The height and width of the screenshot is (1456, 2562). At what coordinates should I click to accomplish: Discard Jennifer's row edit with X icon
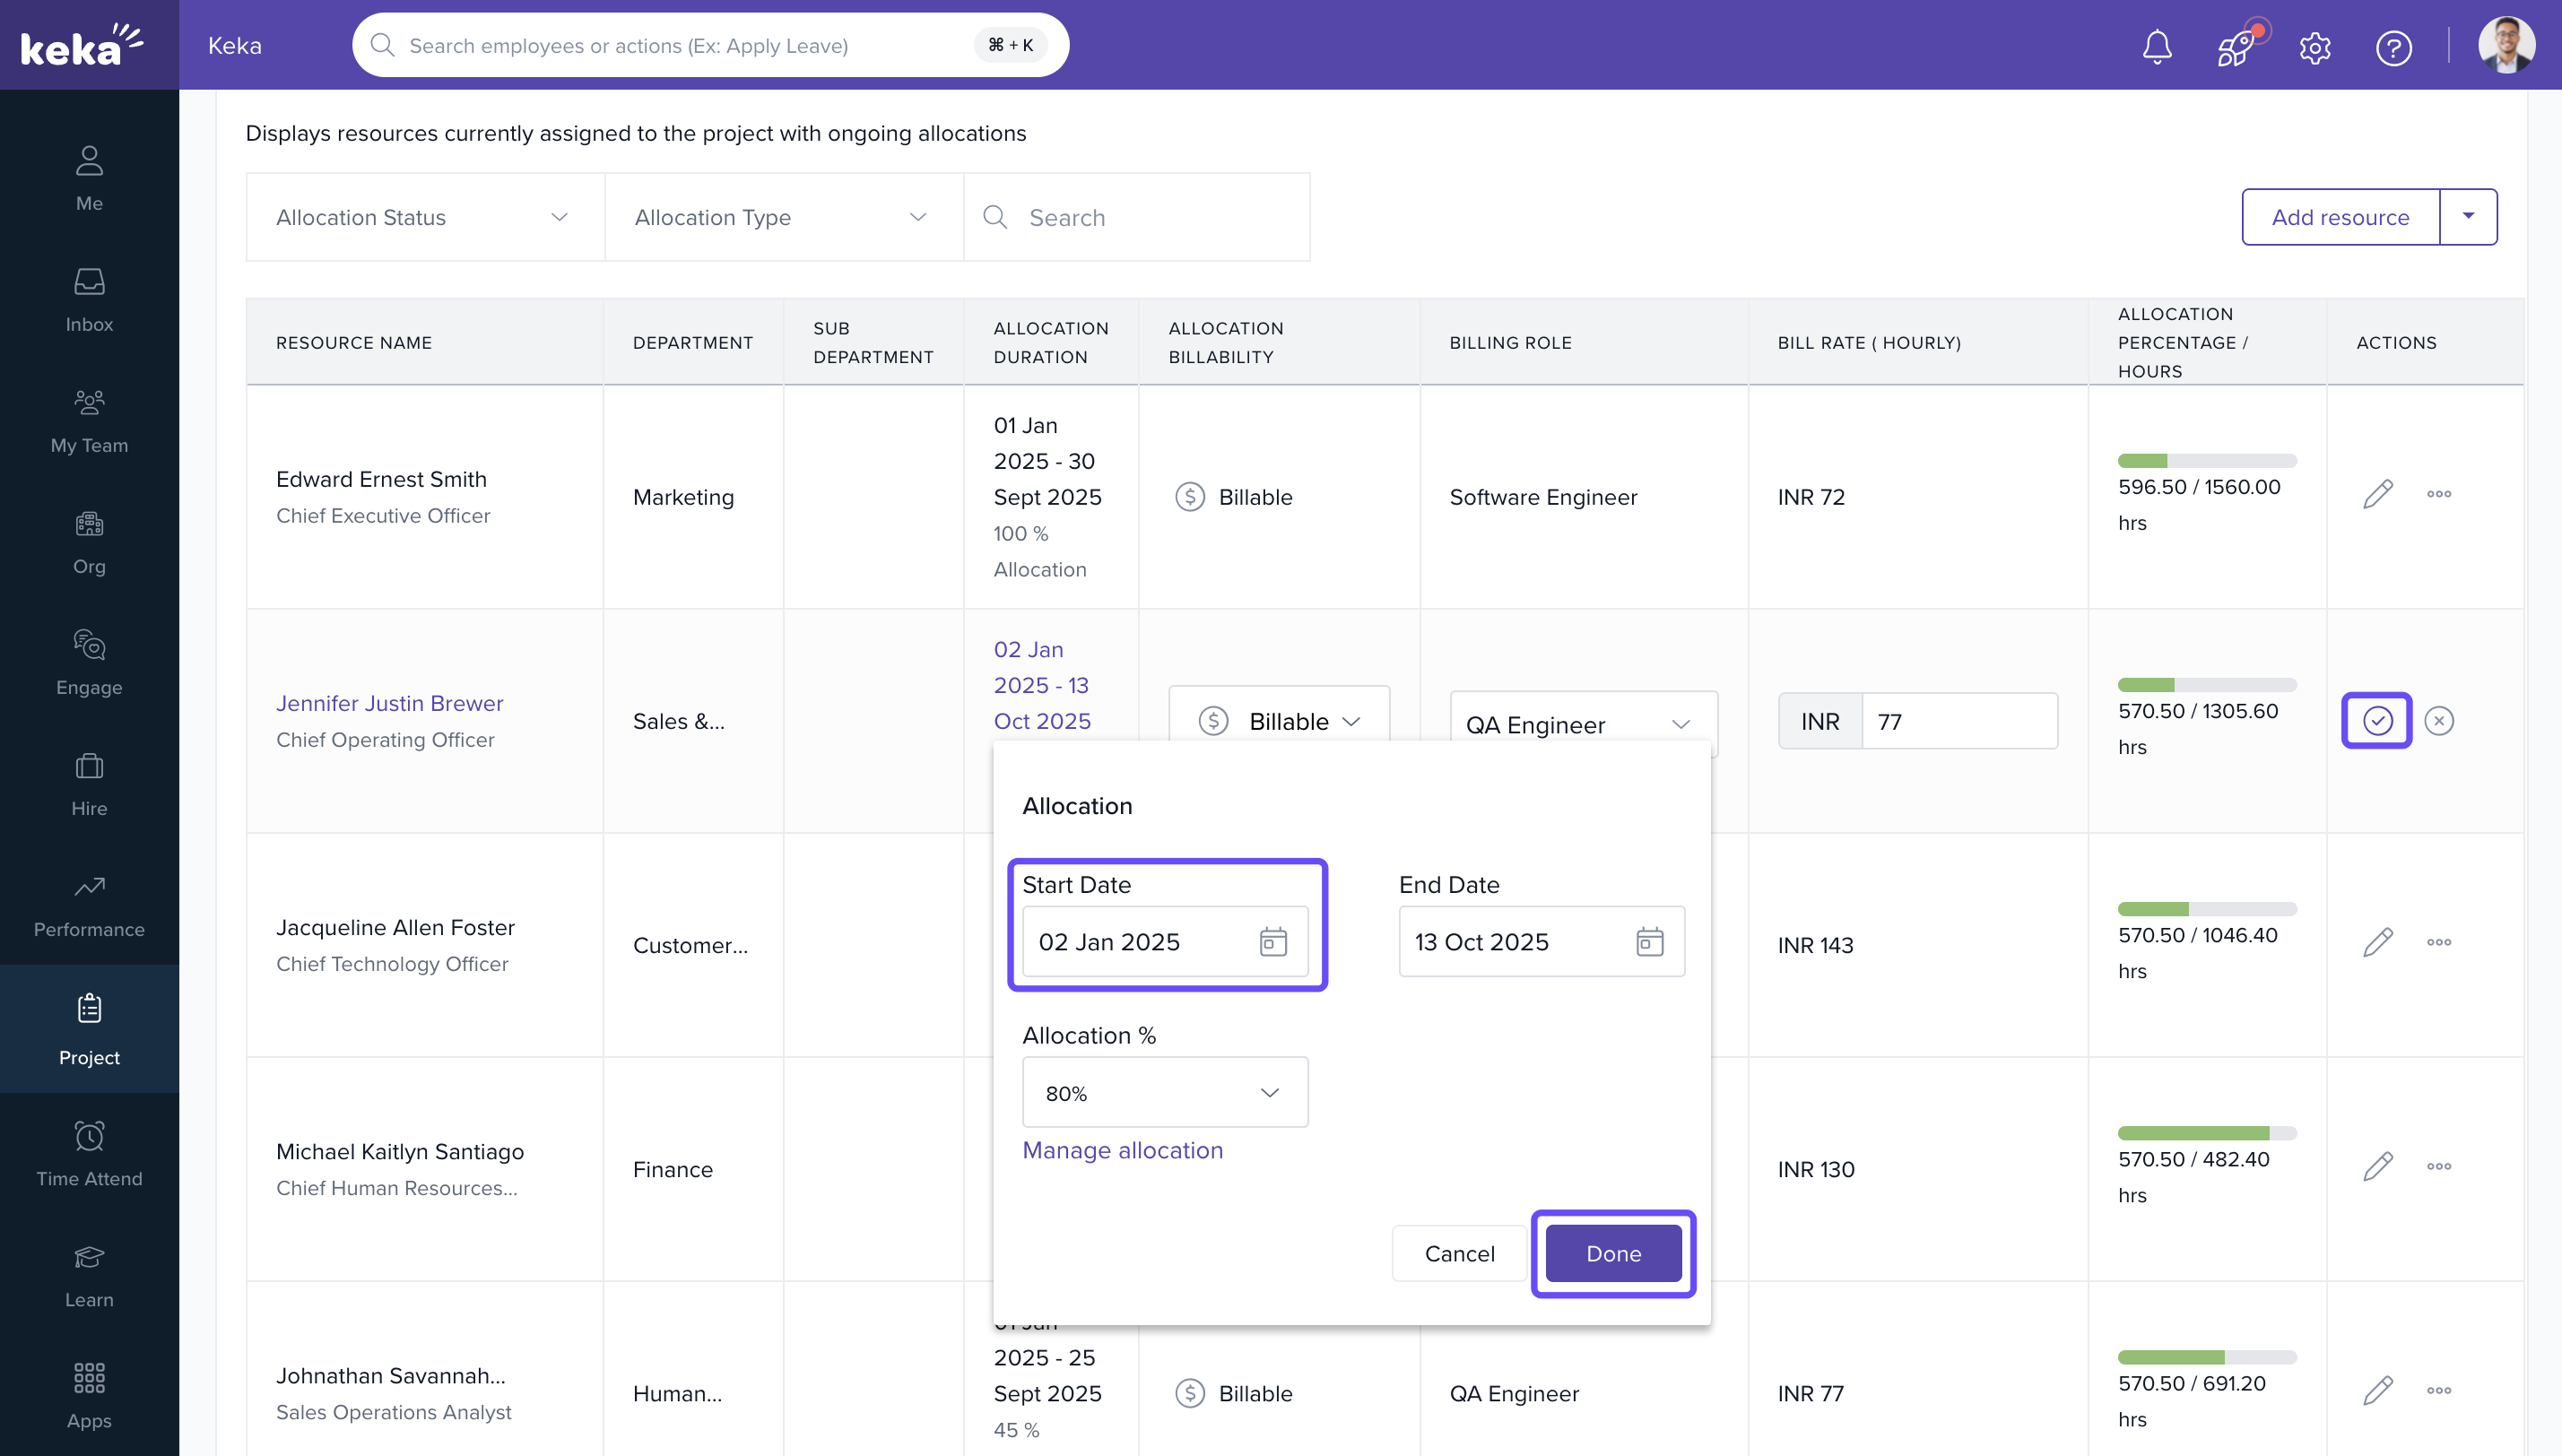[2439, 720]
